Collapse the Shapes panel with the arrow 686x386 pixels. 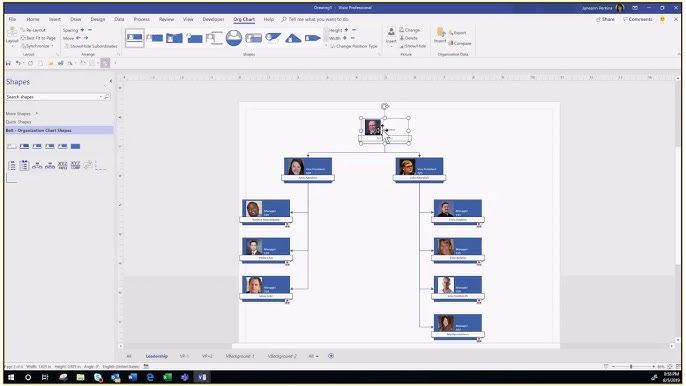(x=111, y=81)
